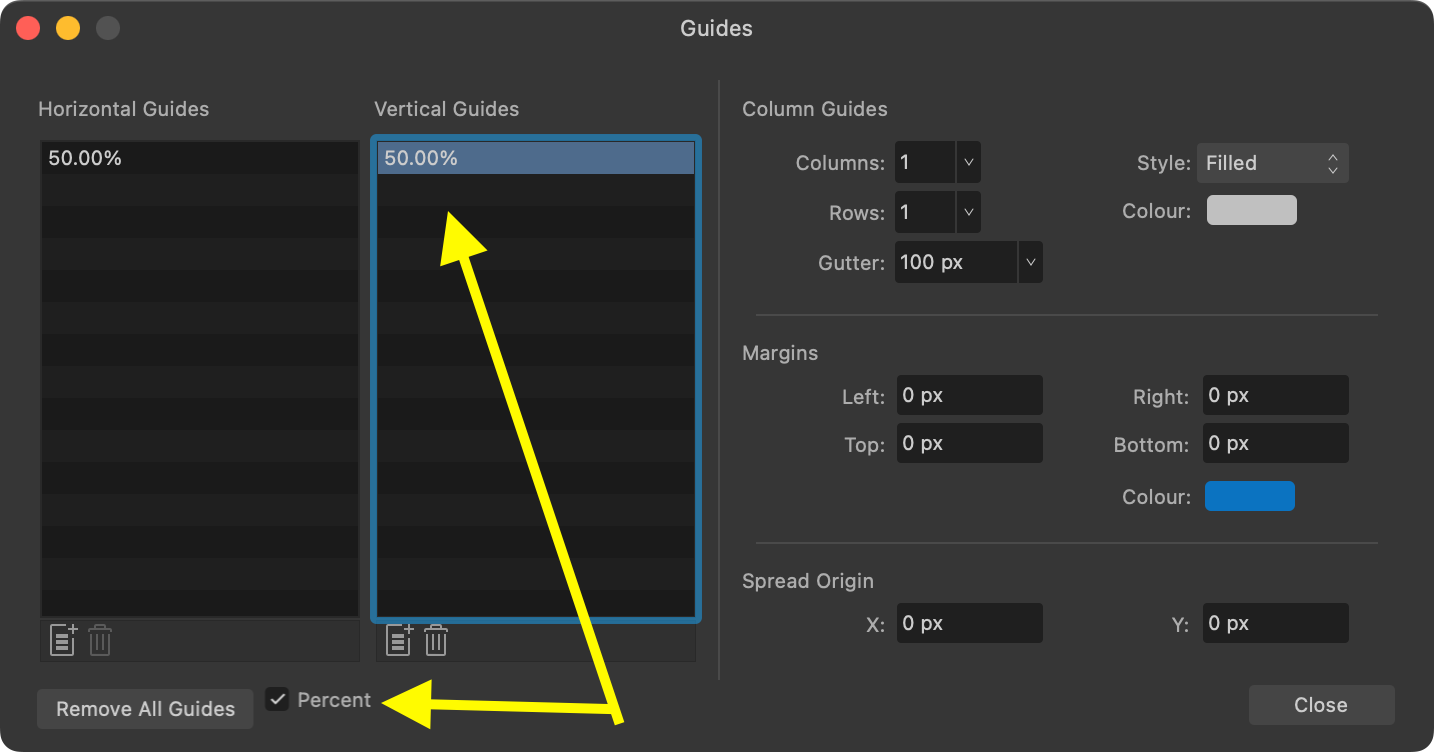Open the Column Guides colour swatch
The height and width of the screenshot is (752, 1434).
[1251, 210]
